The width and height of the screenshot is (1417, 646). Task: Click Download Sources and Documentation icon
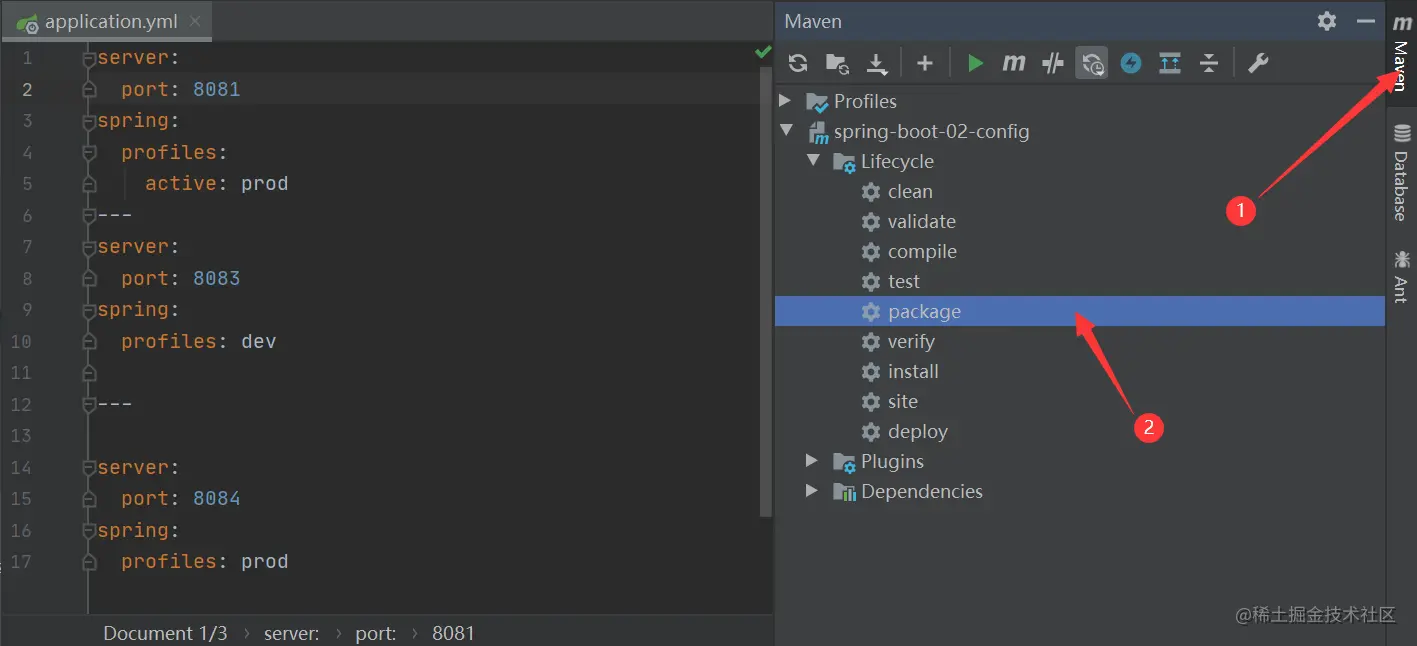pos(877,64)
